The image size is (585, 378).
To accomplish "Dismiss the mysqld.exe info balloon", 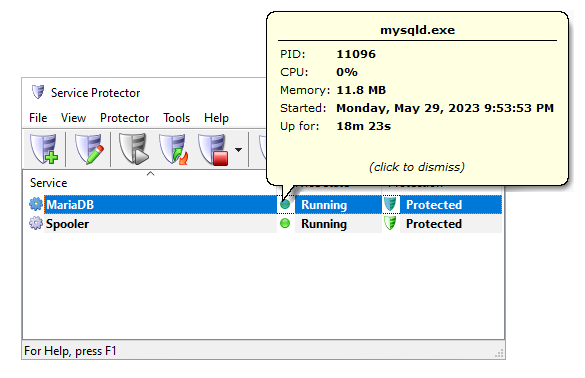I will [x=417, y=167].
